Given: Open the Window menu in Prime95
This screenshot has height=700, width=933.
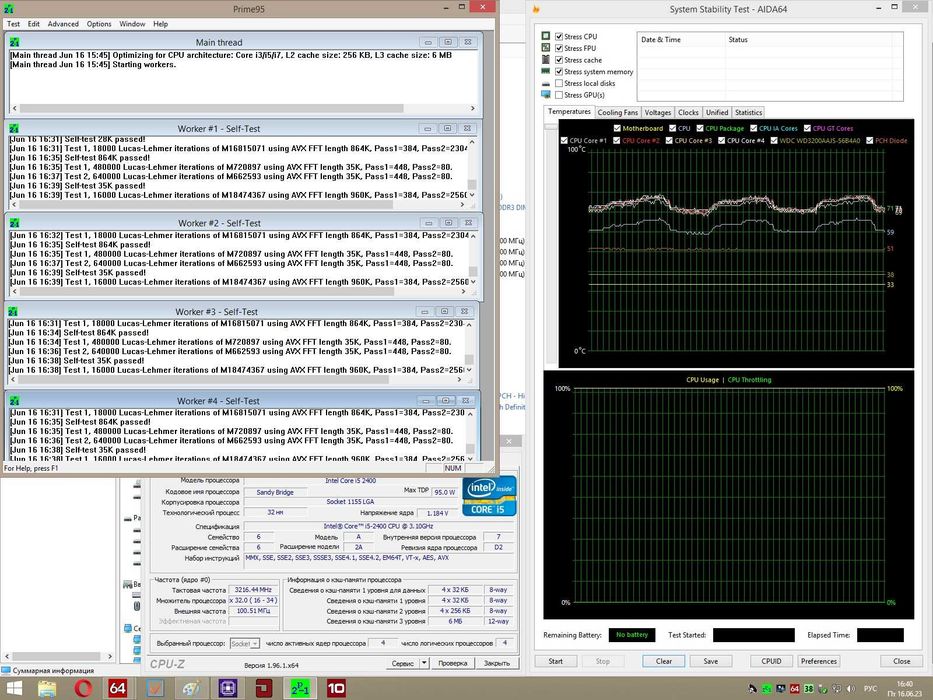Looking at the screenshot, I should pyautogui.click(x=132, y=24).
